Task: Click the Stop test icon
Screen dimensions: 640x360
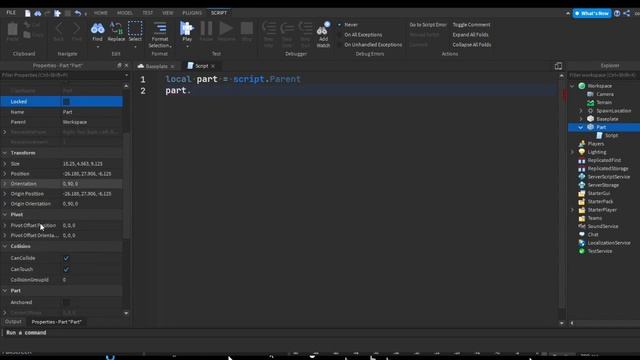Action: [247, 29]
